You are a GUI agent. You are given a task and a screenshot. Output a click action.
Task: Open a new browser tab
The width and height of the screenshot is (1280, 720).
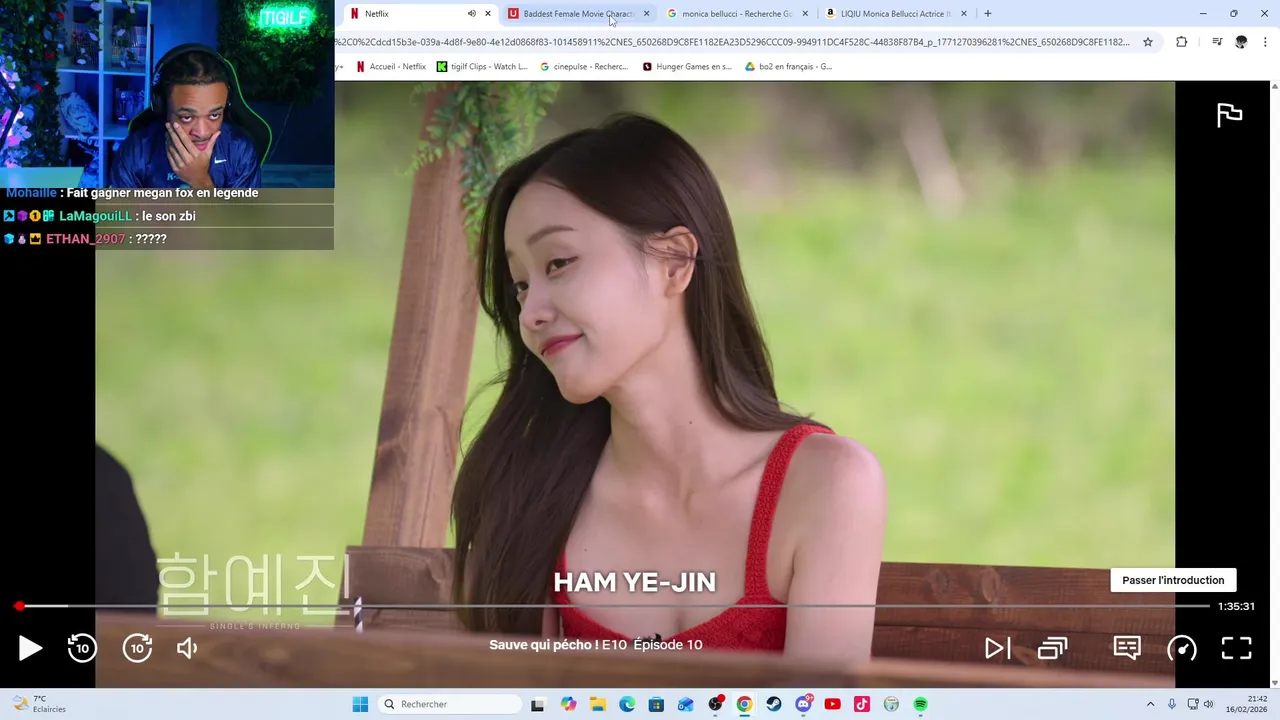pyautogui.click(x=988, y=14)
